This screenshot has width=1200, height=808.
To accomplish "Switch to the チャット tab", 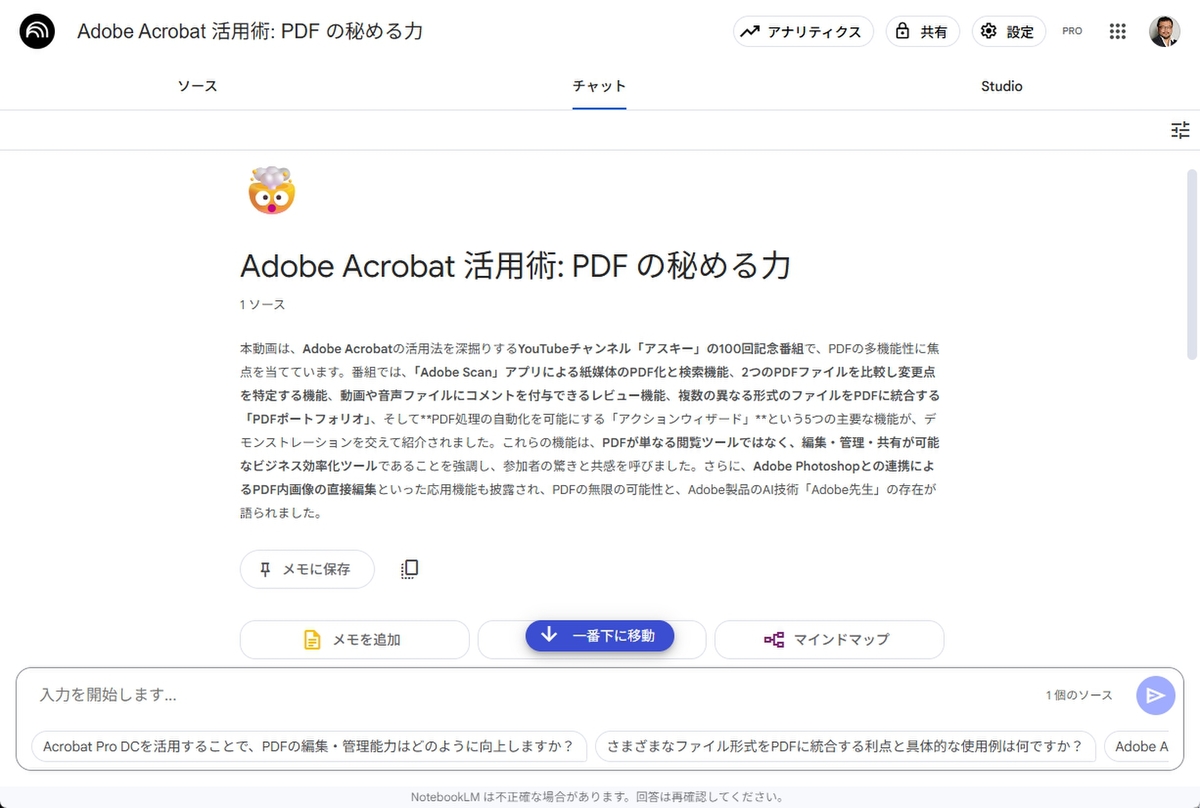I will tap(599, 86).
